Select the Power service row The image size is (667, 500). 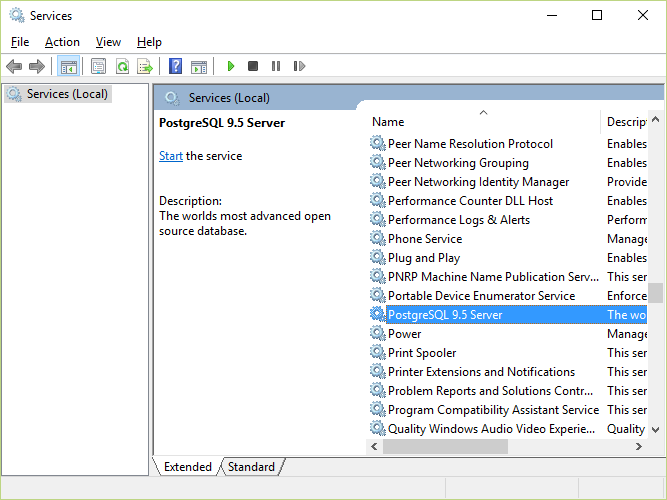coord(508,333)
